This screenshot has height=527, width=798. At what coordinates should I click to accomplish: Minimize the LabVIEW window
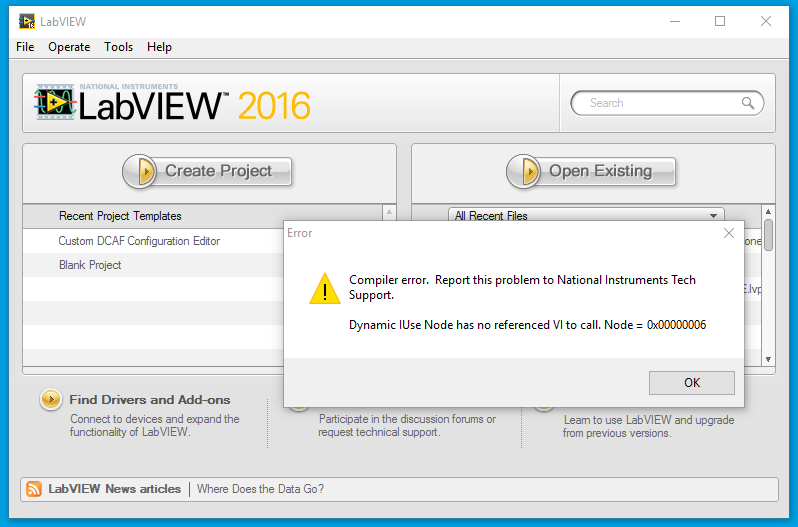coord(675,21)
